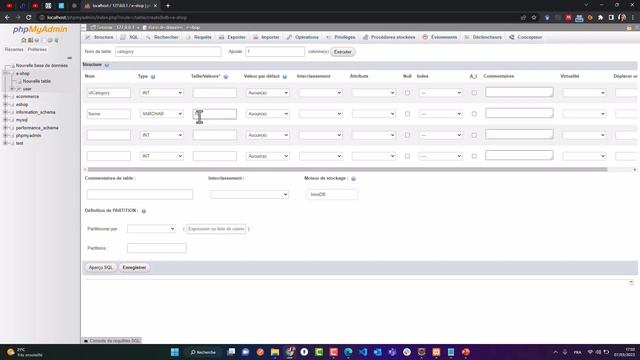Open a new browser tab with plus icon
The height and width of the screenshot is (360, 640).
point(168,6)
